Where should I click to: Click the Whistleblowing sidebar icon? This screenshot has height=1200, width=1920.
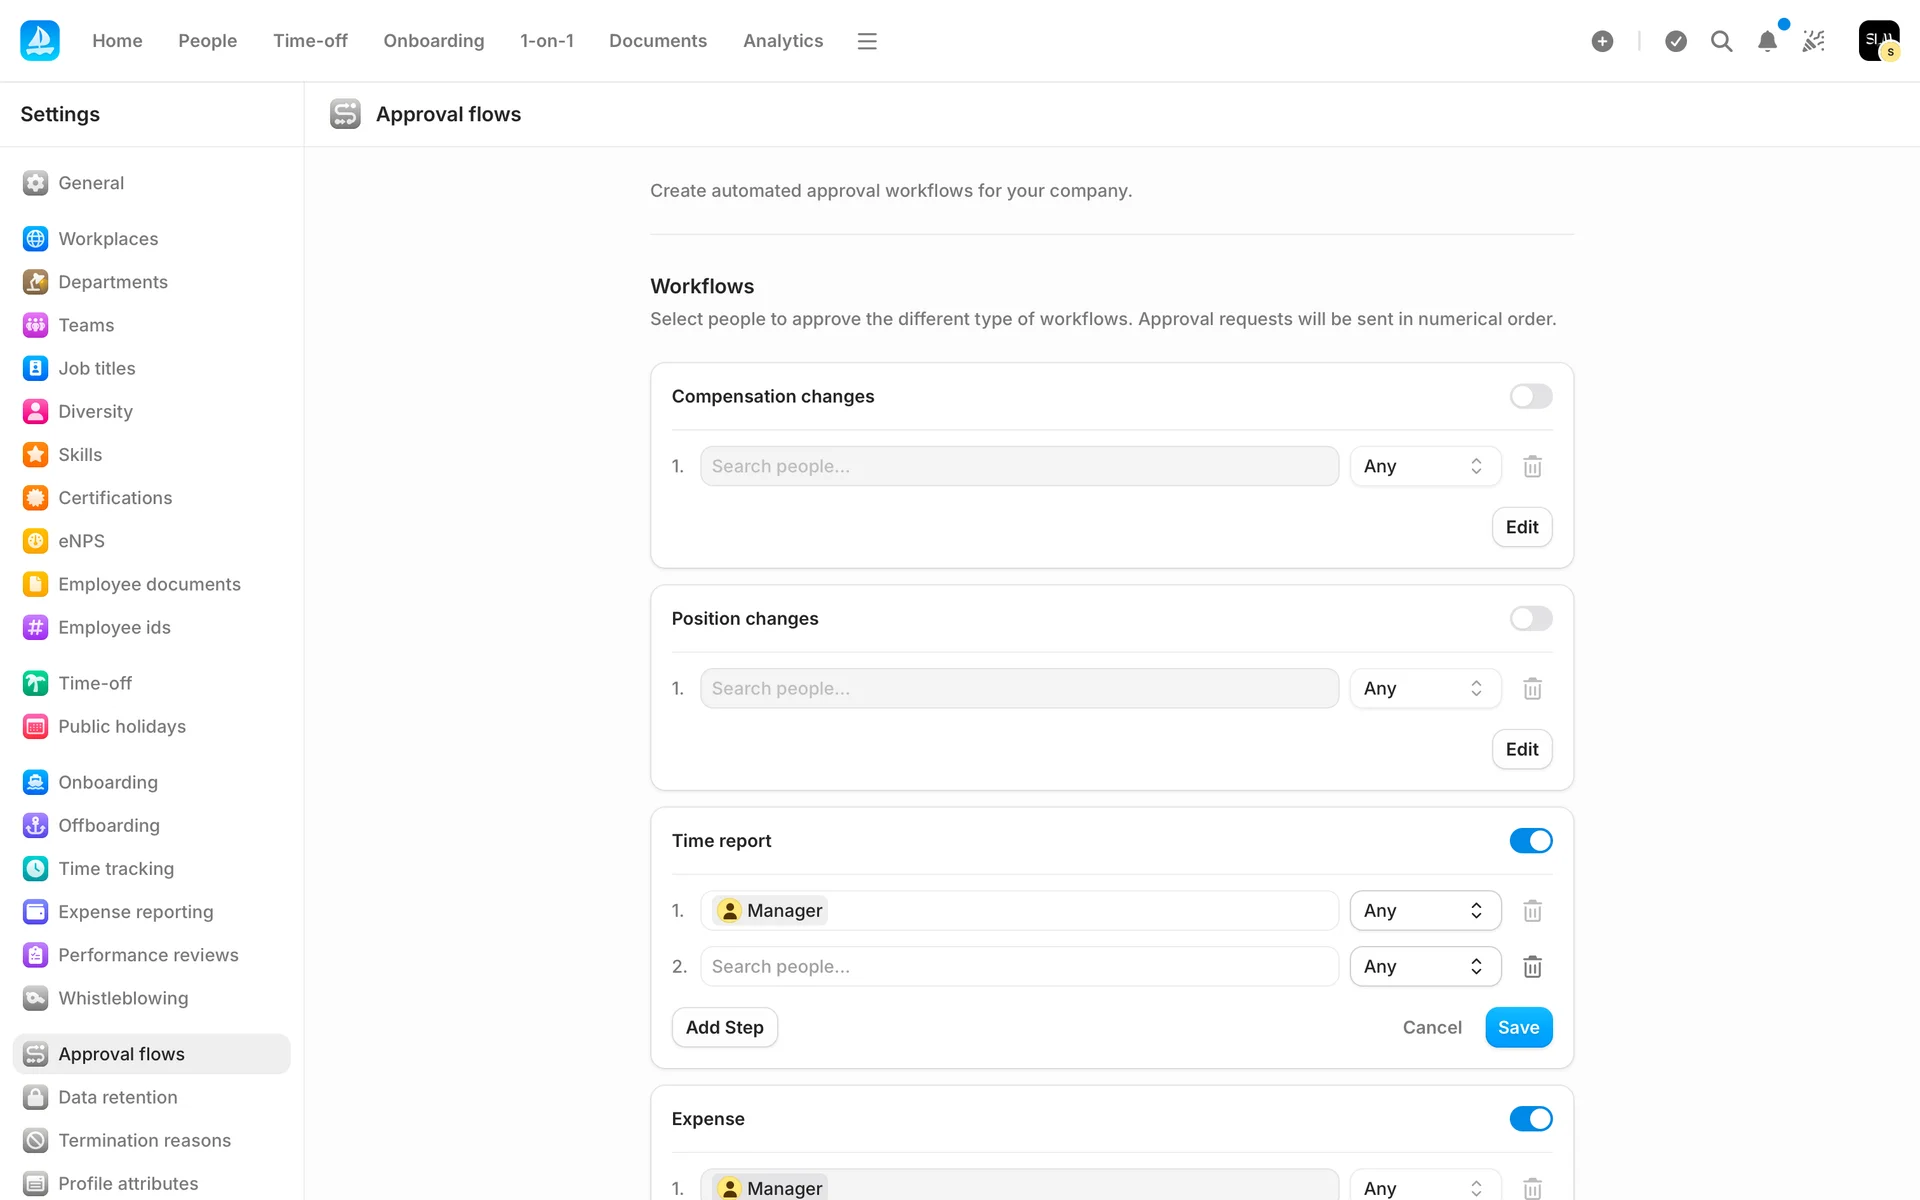[36, 998]
